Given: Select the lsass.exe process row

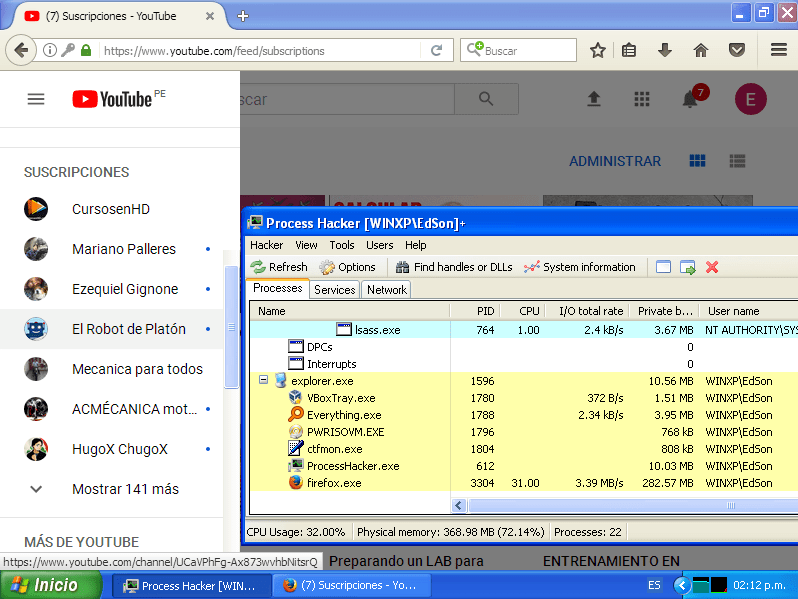Looking at the screenshot, I should (524, 329).
